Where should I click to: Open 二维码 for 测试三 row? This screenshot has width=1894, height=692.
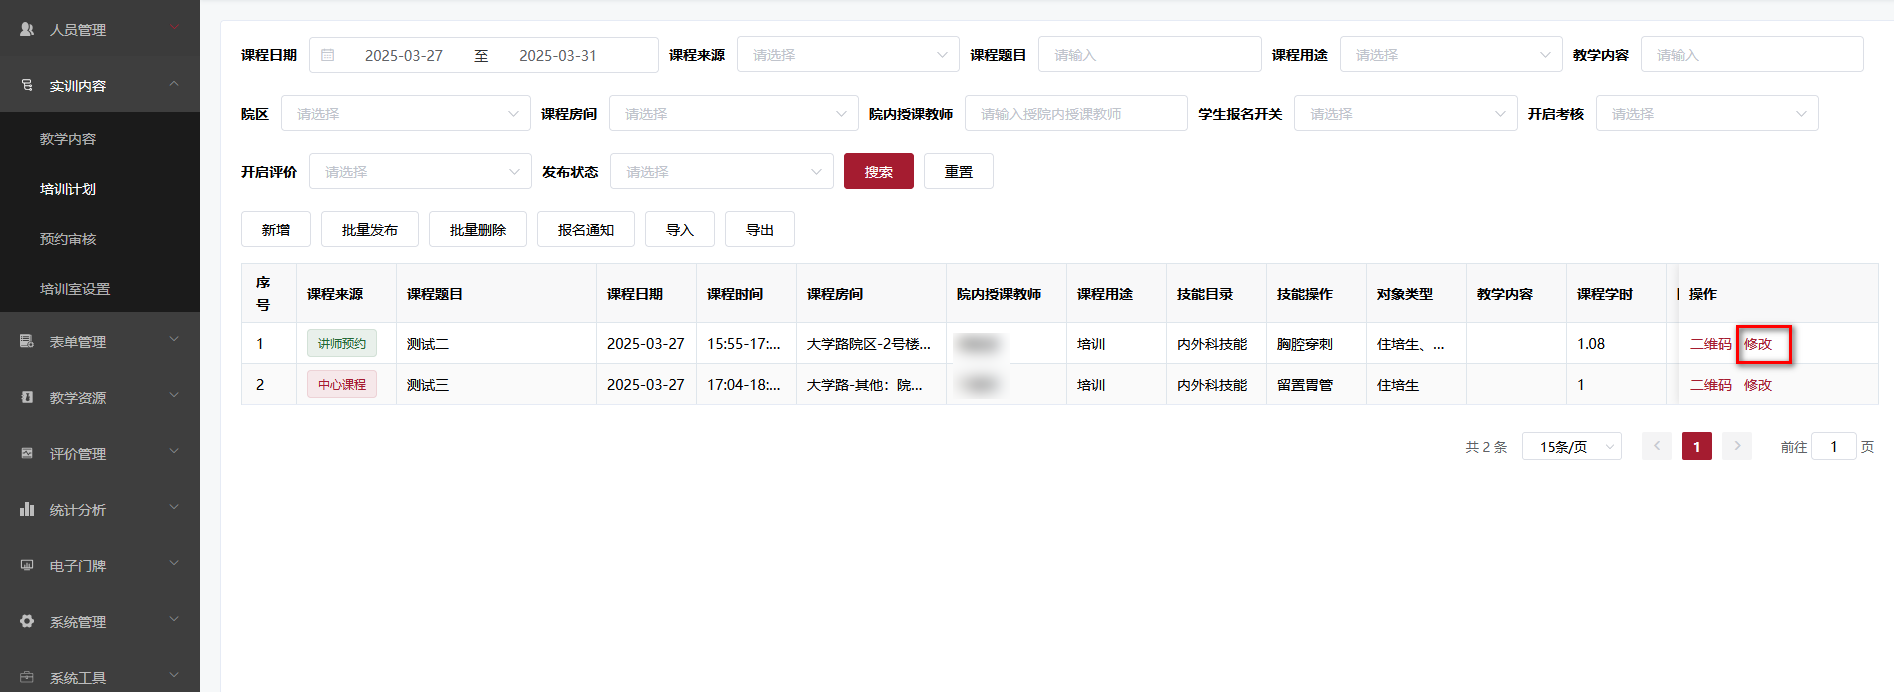pyautogui.click(x=1710, y=385)
